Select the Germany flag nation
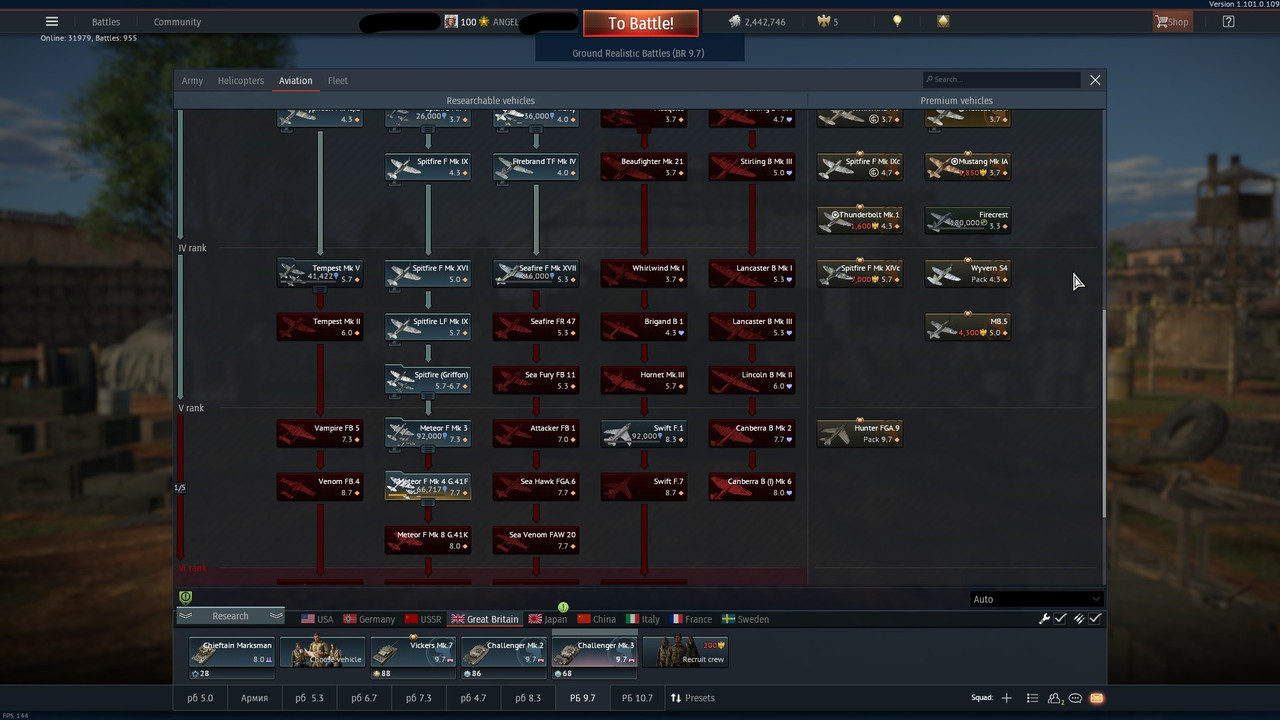The width and height of the screenshot is (1280, 720). coord(369,619)
